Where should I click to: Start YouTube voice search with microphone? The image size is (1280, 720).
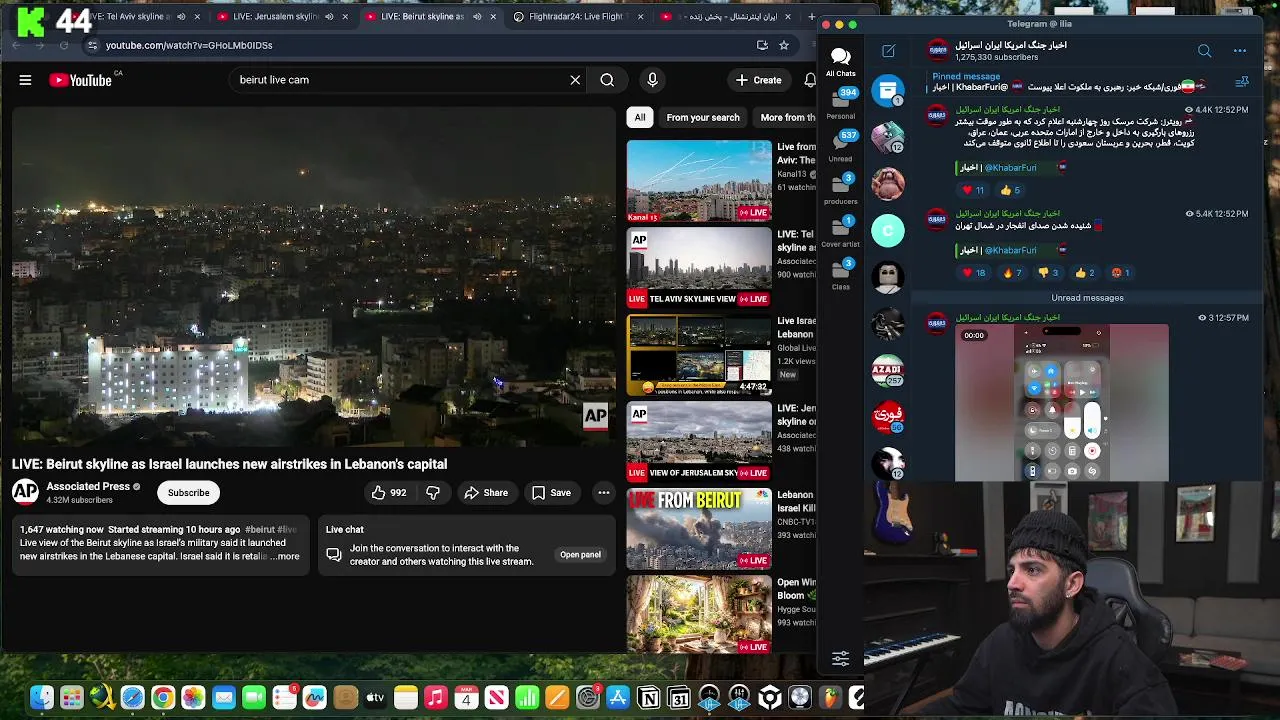click(x=652, y=80)
